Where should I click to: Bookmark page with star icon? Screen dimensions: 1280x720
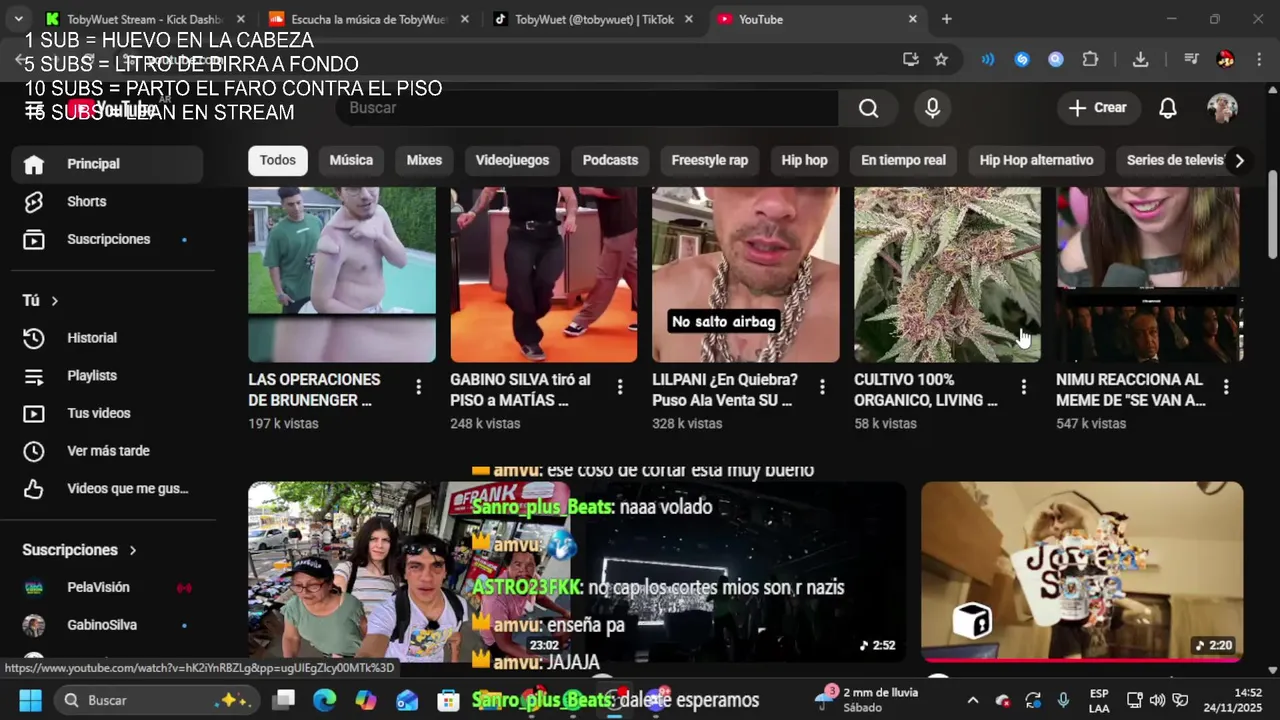click(941, 59)
